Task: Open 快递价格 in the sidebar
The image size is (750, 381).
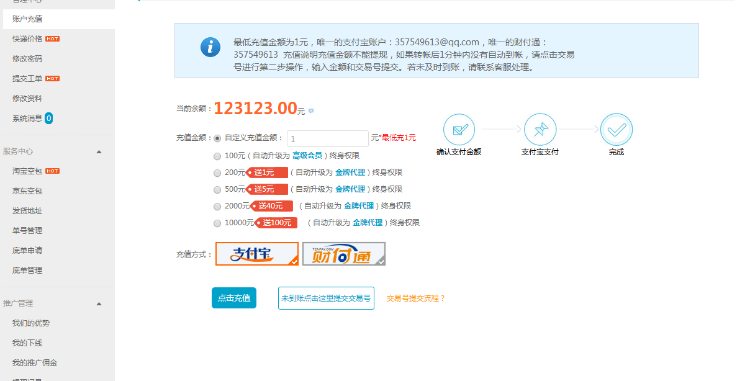Action: click(x=27, y=39)
